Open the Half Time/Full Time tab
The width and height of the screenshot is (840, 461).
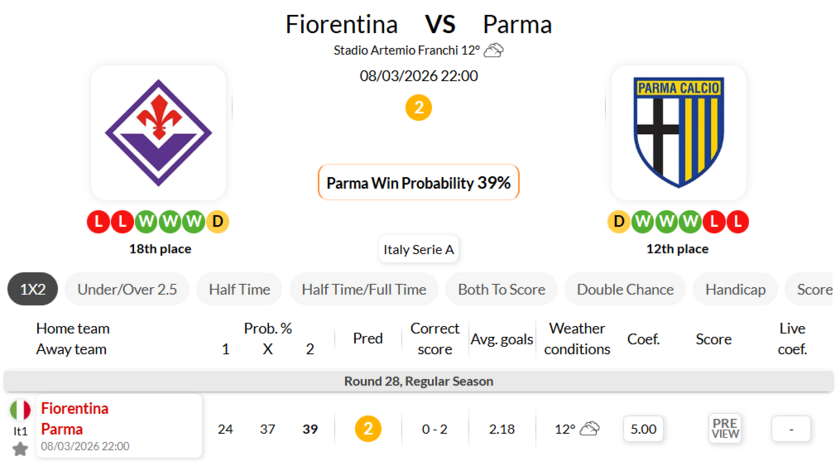pyautogui.click(x=363, y=289)
